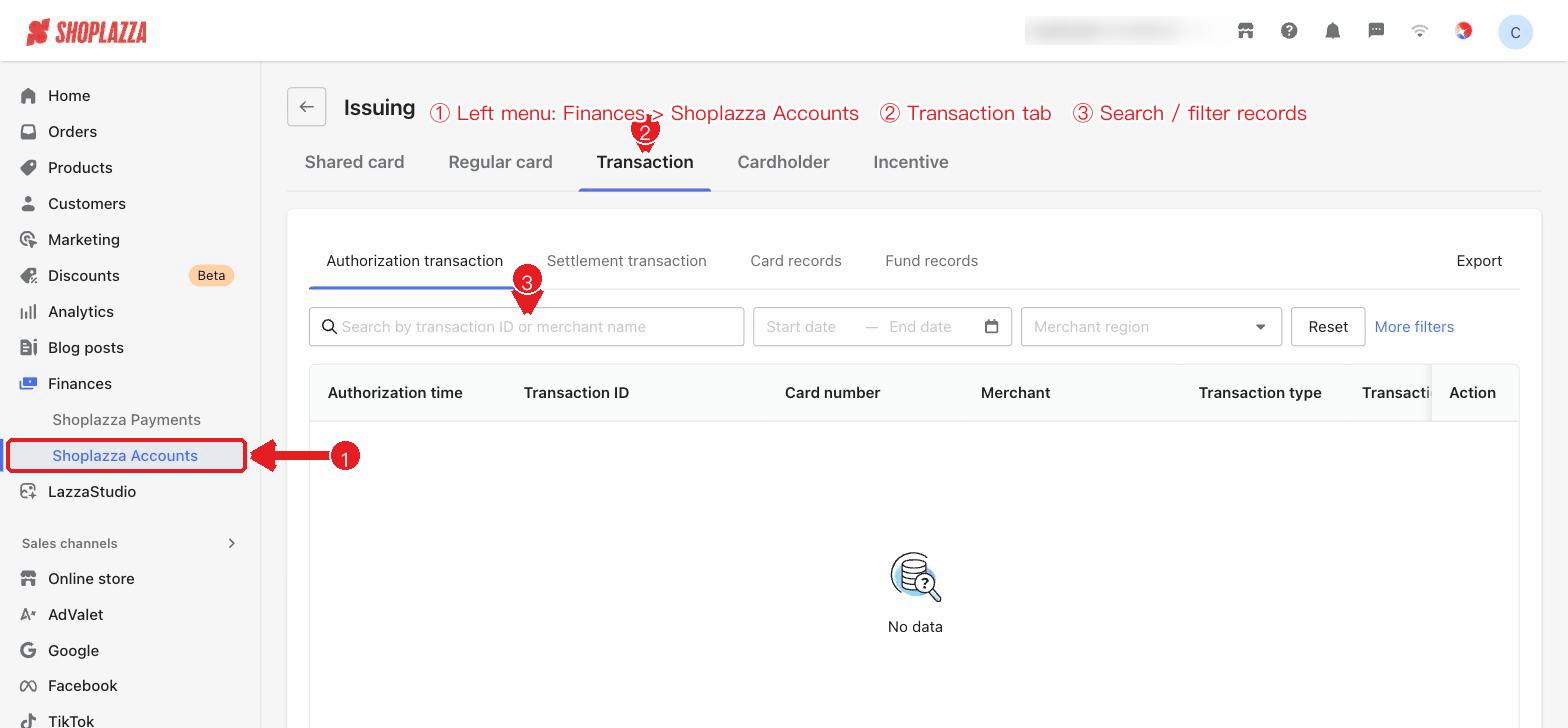
Task: Click the Google G icon
Action: click(29, 651)
